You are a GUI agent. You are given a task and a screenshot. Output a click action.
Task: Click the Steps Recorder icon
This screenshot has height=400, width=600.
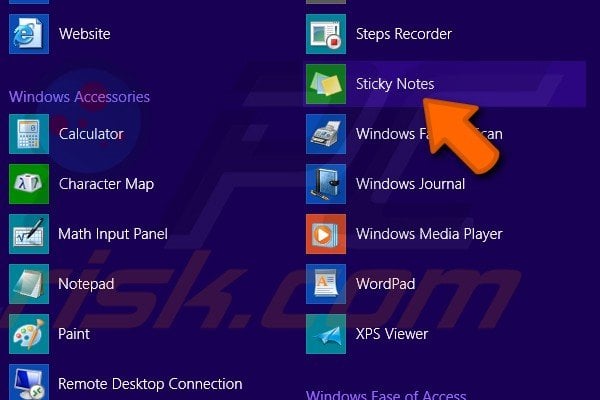point(326,34)
